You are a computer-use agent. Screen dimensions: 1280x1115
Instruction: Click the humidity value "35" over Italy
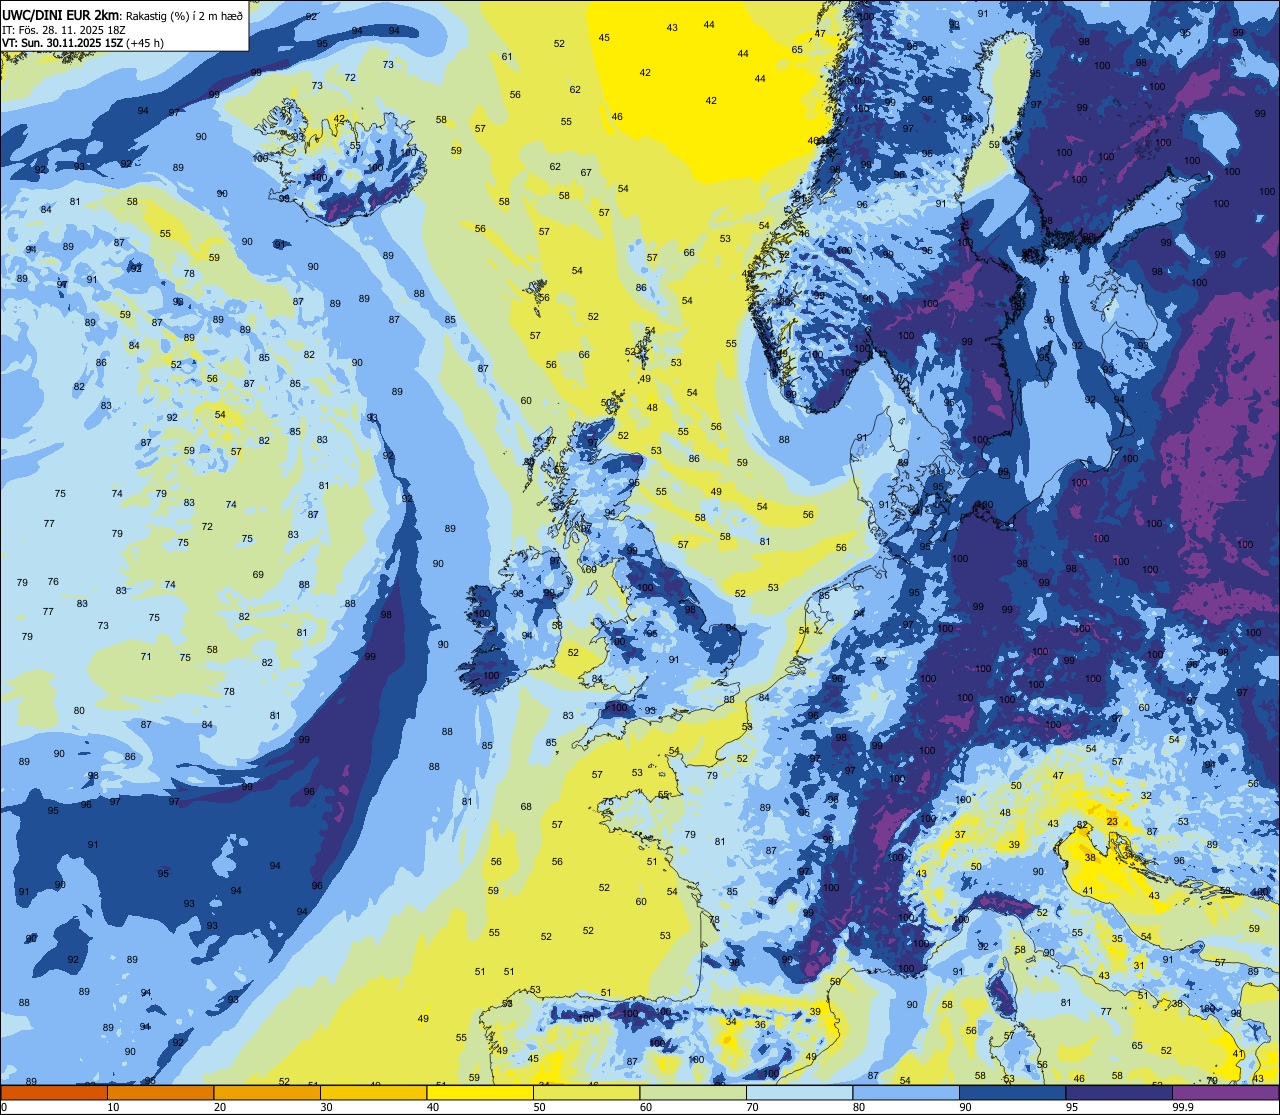[x=1117, y=939]
